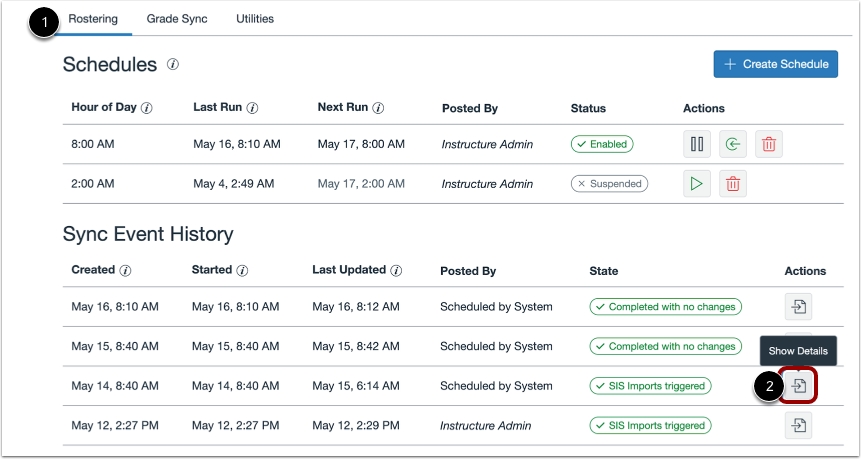This screenshot has height=459, width=861.
Task: Delete the 8:00 AM schedule
Action: click(769, 144)
